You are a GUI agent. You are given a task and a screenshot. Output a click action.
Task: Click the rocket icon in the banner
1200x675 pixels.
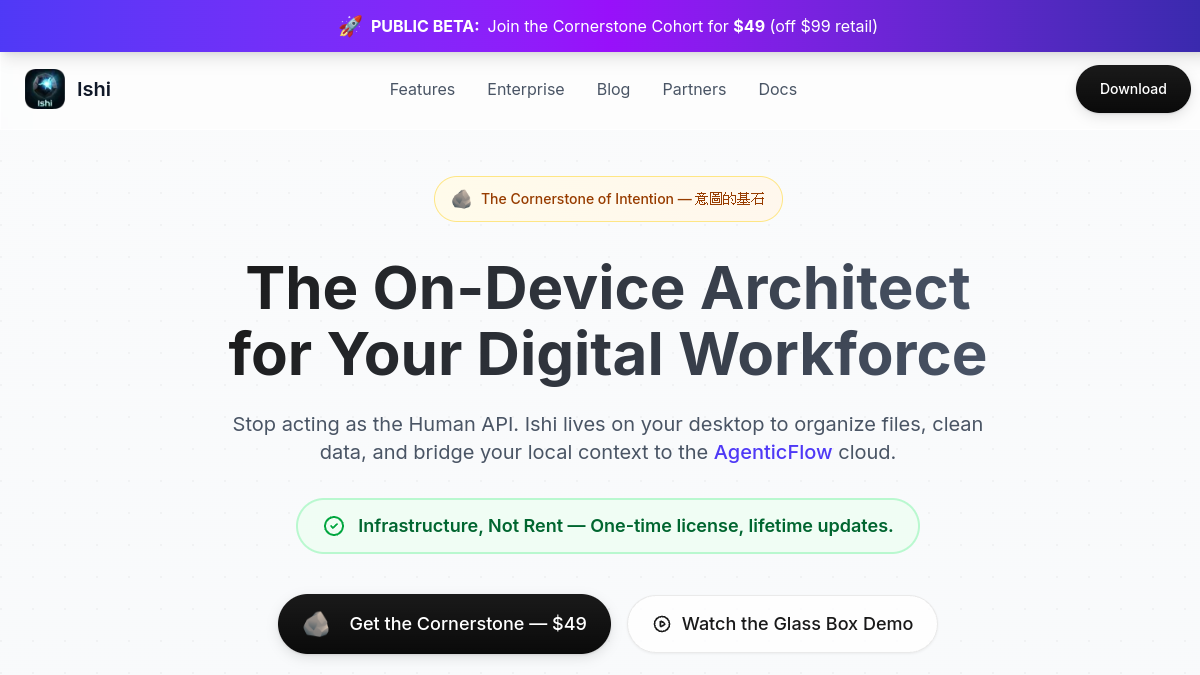350,26
